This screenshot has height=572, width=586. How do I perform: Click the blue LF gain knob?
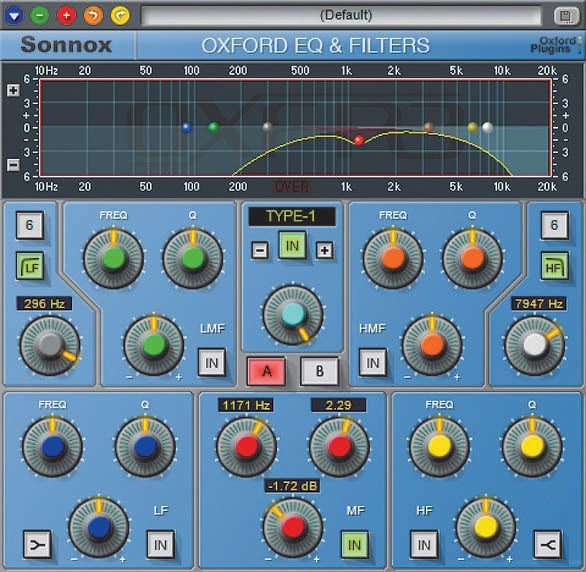coord(99,528)
